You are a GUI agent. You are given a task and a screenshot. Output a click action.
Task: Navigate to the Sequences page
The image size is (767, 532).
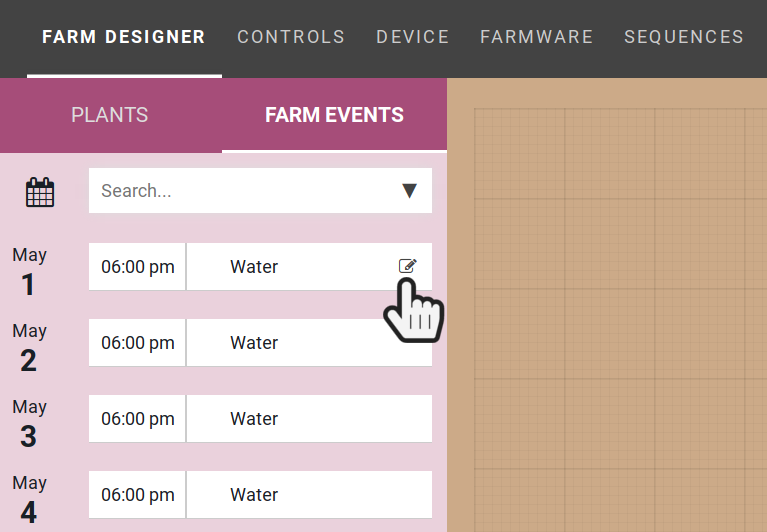point(684,37)
